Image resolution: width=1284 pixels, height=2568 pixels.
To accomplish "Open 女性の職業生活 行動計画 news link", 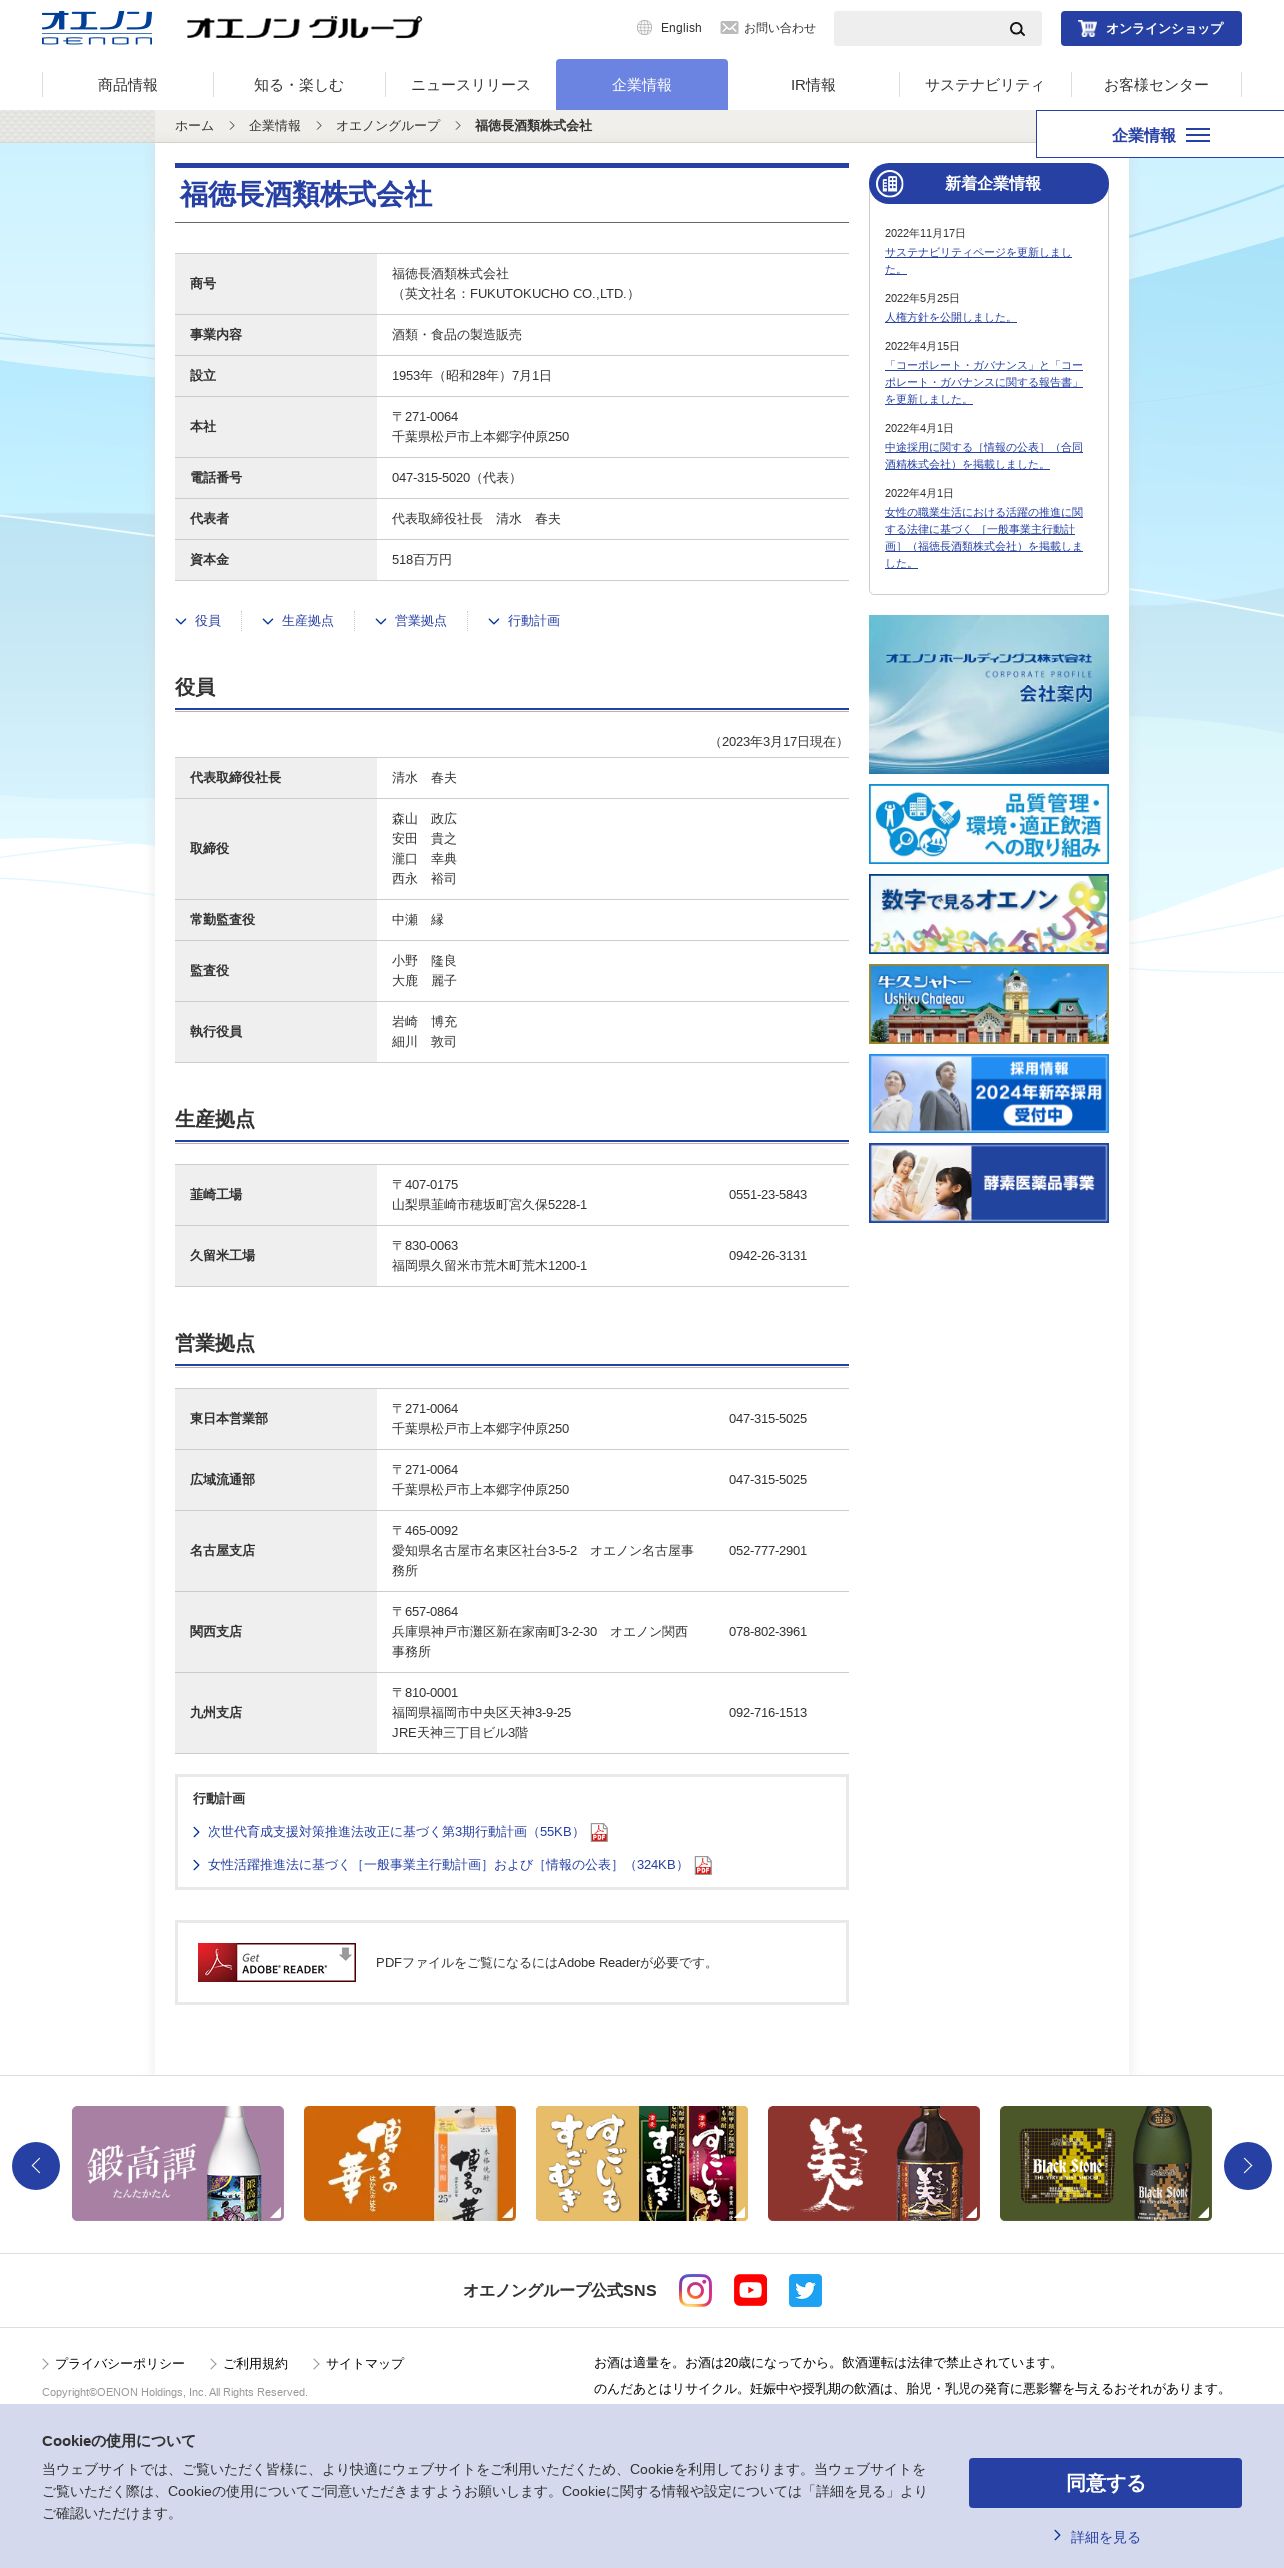I will point(984,538).
